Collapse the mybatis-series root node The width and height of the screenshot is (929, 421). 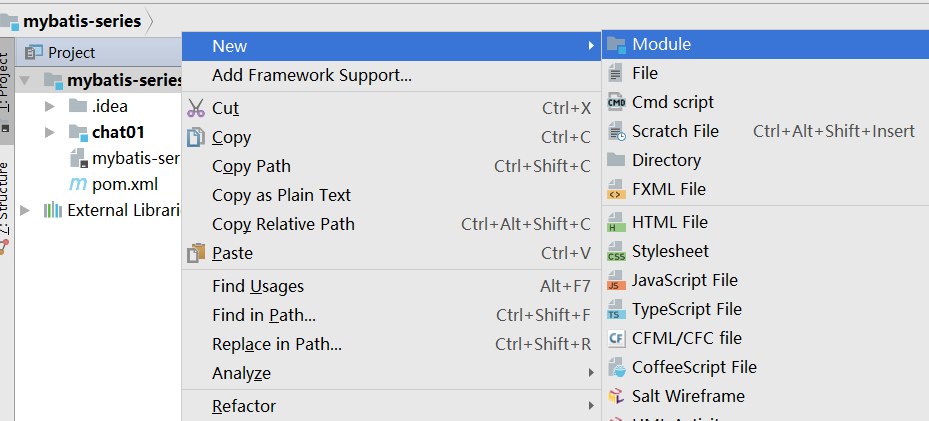tap(24, 80)
